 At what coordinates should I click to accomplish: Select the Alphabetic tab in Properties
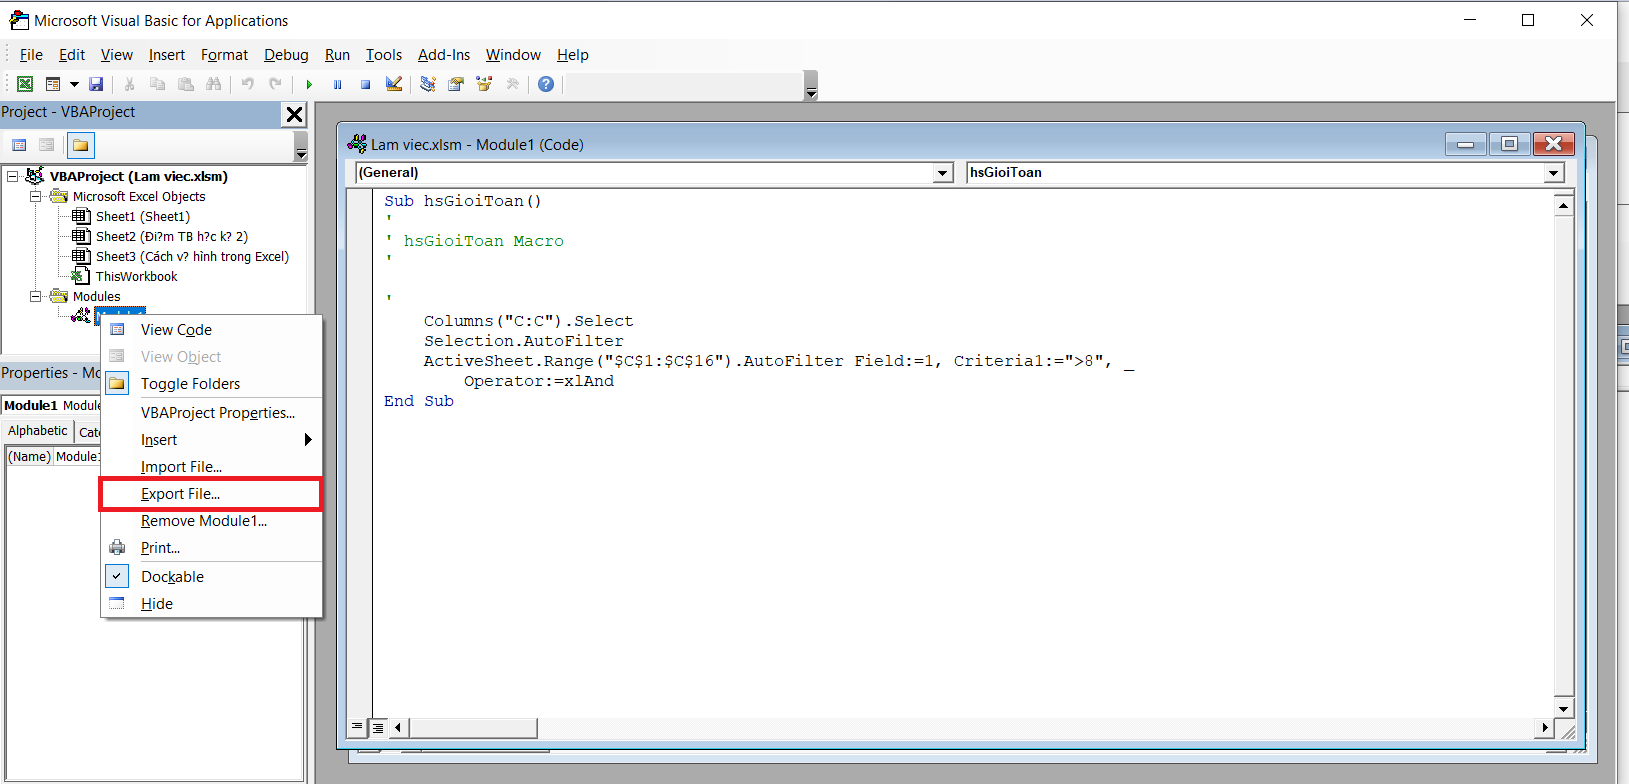tap(38, 431)
